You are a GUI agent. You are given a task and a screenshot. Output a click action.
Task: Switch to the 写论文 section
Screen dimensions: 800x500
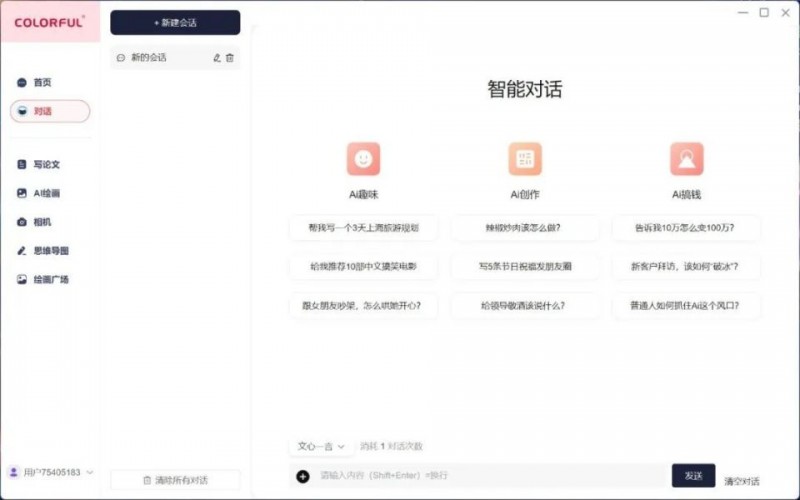(46, 164)
